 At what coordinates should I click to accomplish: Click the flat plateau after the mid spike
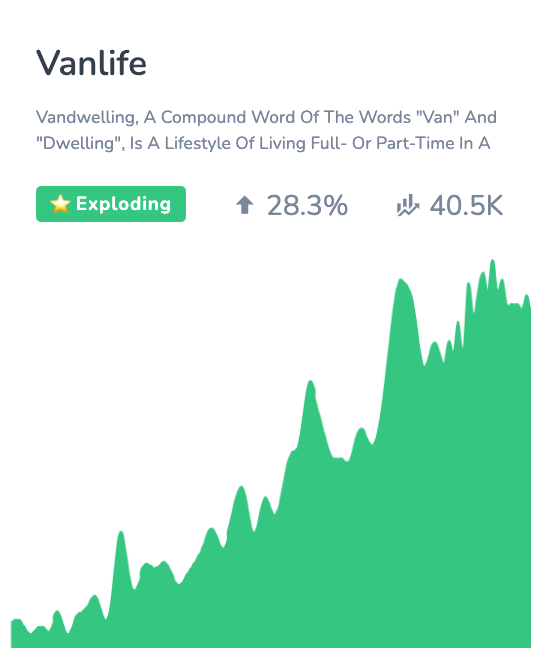(x=339, y=458)
